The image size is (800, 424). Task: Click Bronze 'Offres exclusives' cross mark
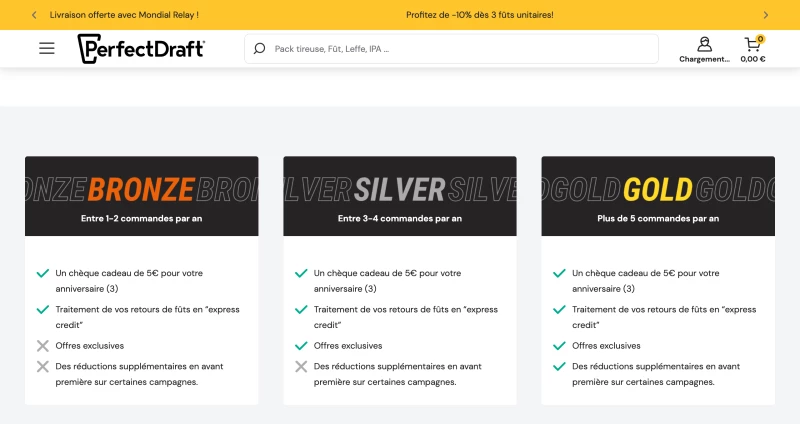pos(43,346)
